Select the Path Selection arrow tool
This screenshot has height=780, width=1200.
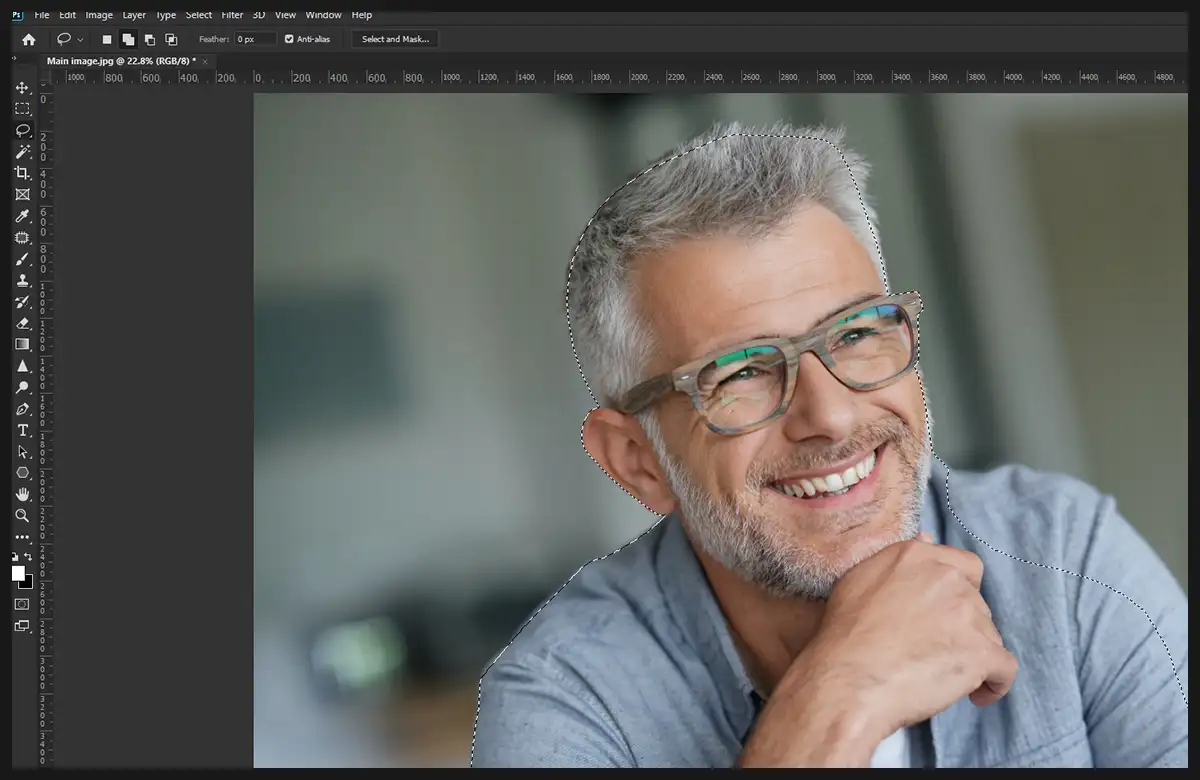coord(22,452)
